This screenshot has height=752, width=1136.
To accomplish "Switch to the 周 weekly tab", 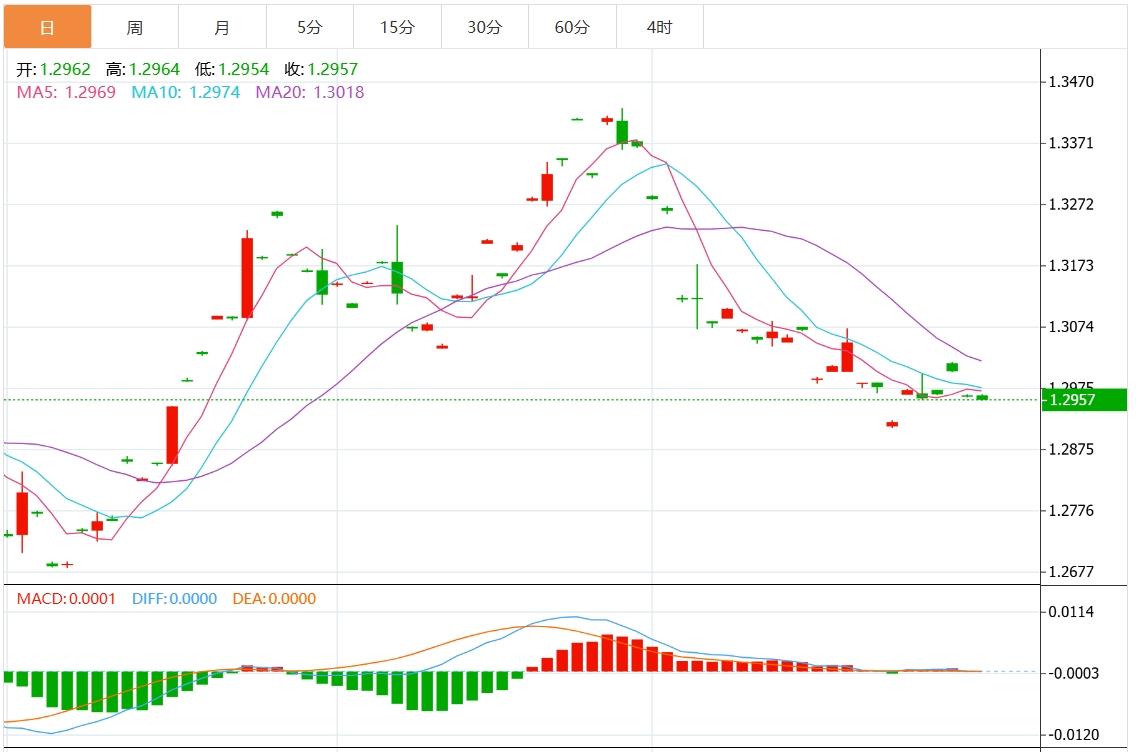I will (x=135, y=27).
